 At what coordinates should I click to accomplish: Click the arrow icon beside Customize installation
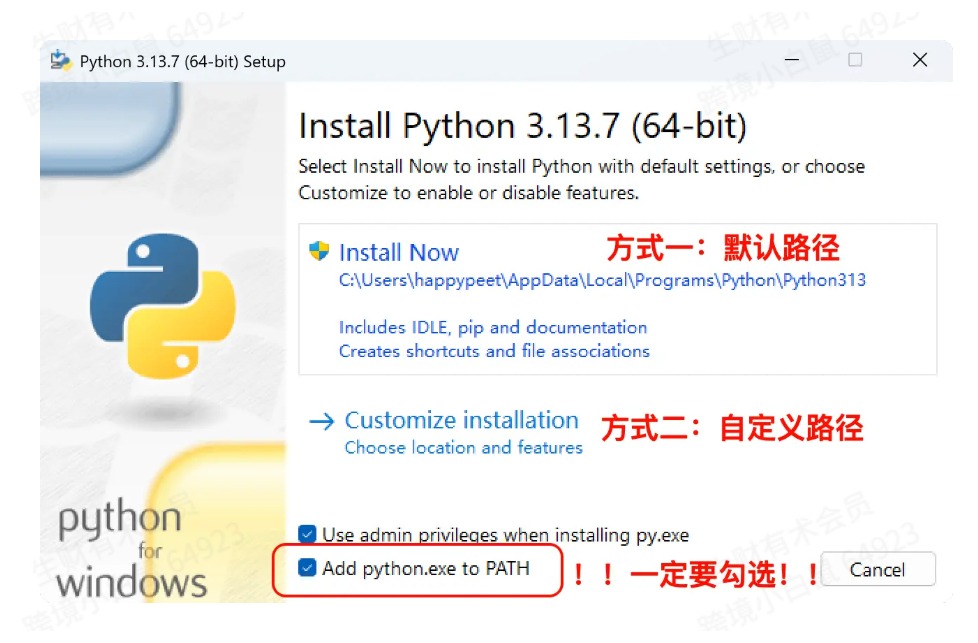[x=322, y=422]
